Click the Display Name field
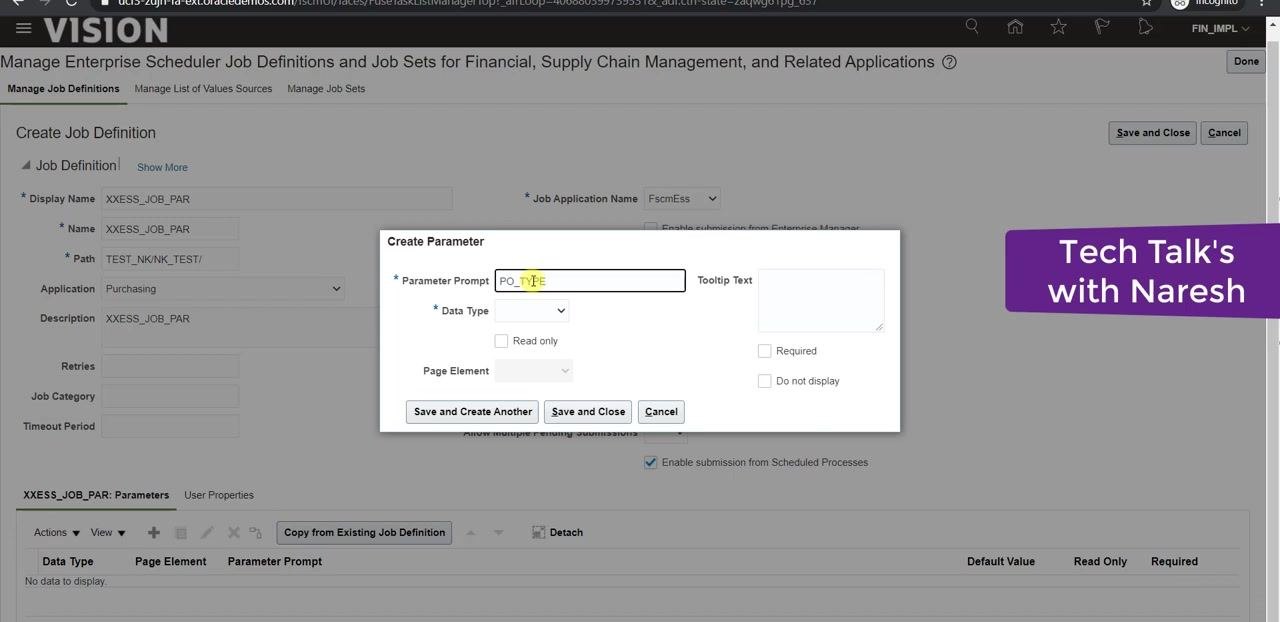 [x=277, y=199]
